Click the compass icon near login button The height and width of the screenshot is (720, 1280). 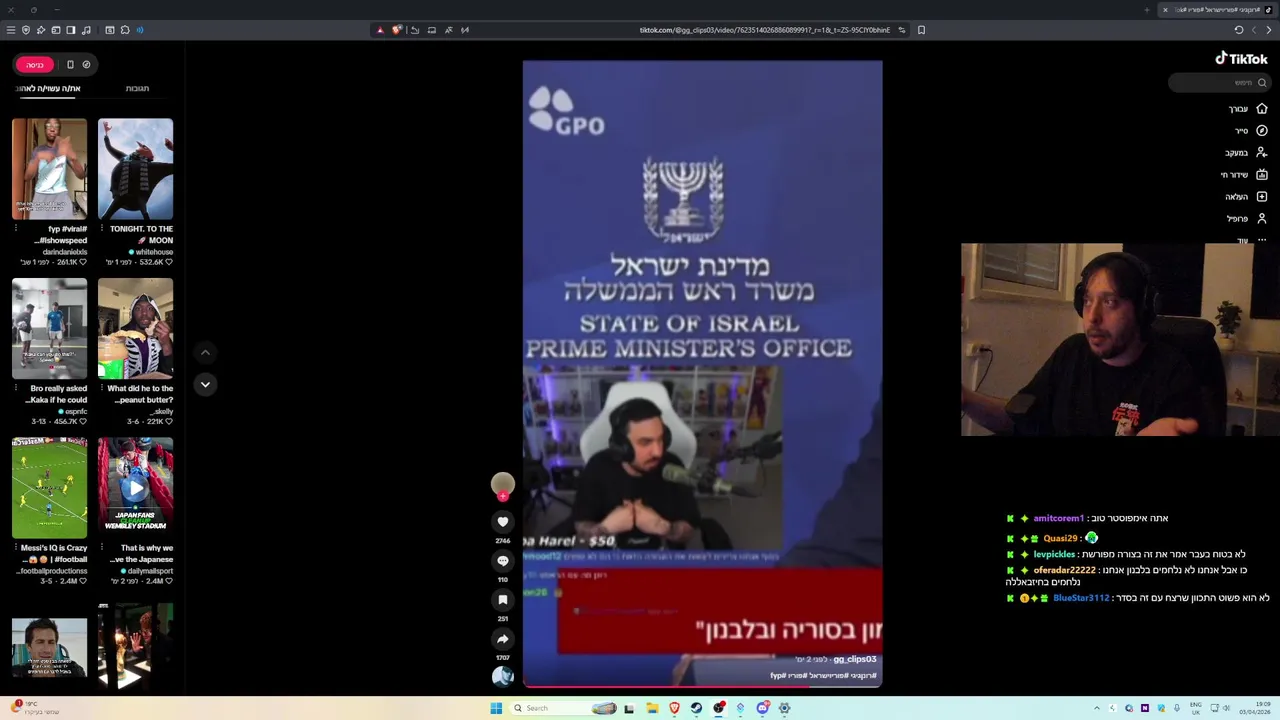tap(86, 64)
